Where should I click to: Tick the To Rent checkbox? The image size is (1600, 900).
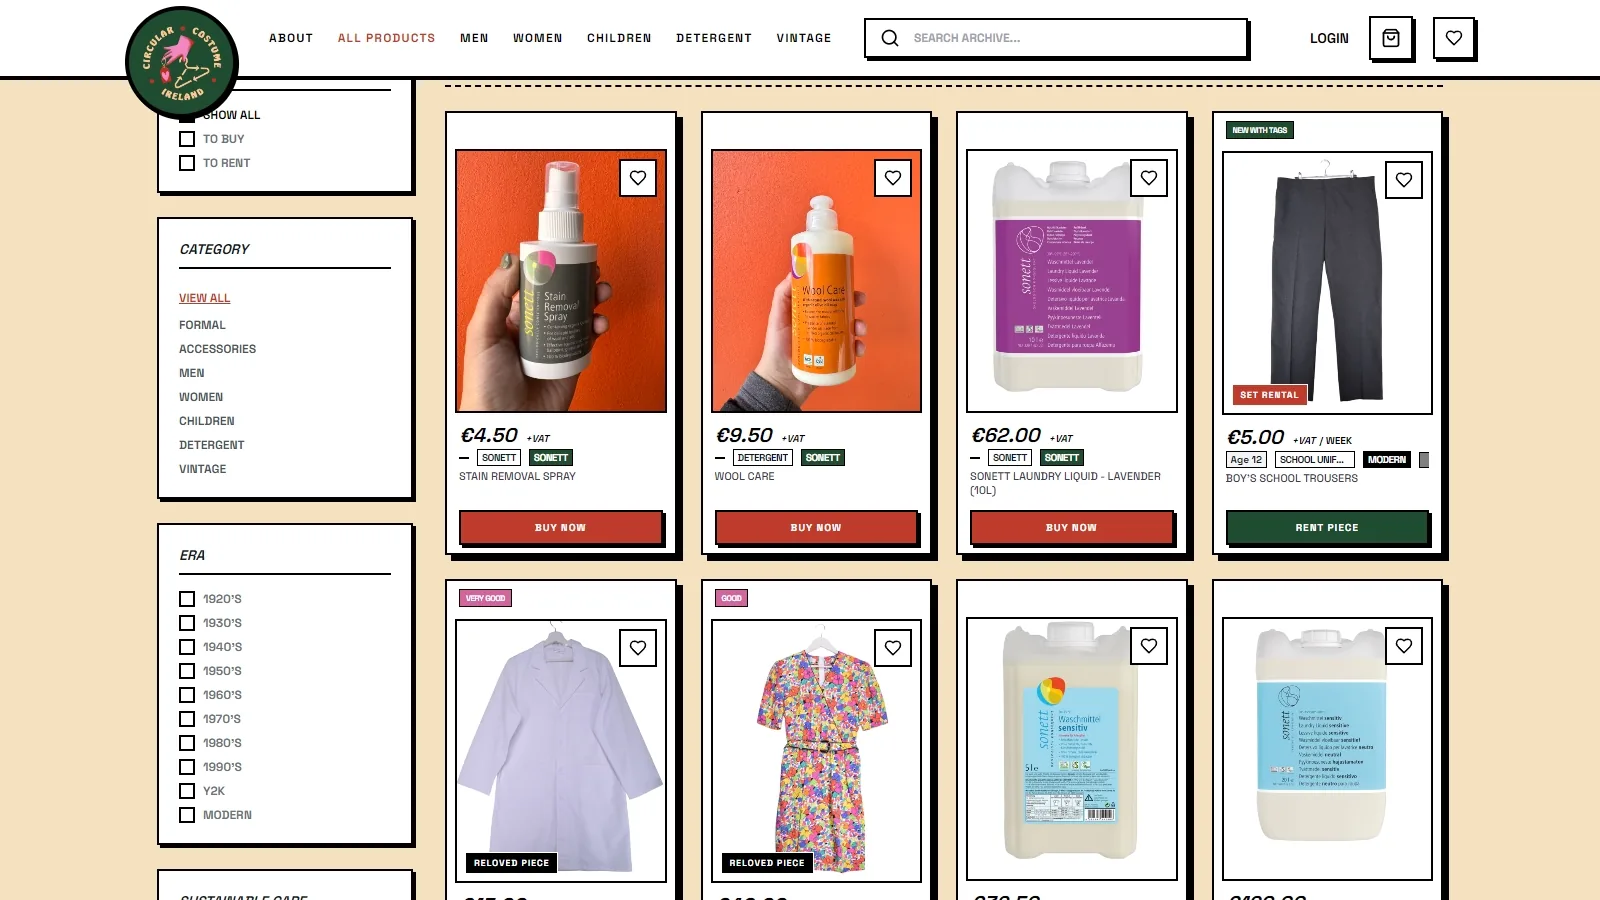pos(187,163)
